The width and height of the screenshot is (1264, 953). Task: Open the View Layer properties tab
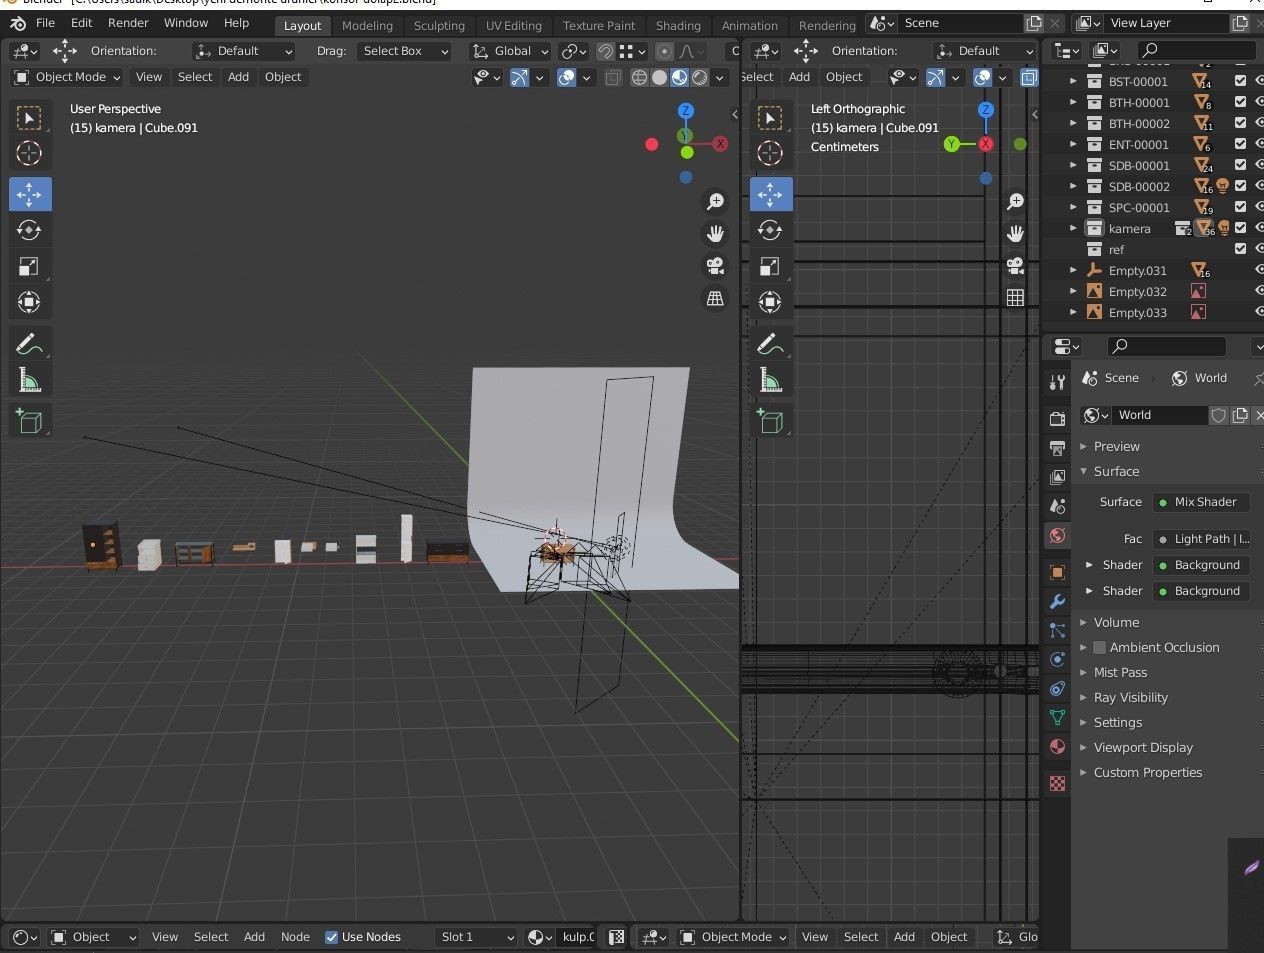click(x=1057, y=478)
